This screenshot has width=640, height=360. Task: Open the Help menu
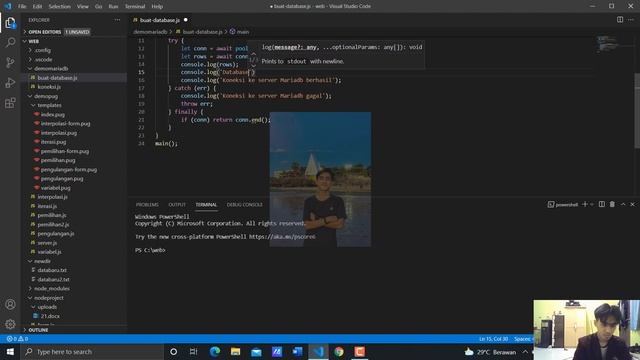point(157,7)
